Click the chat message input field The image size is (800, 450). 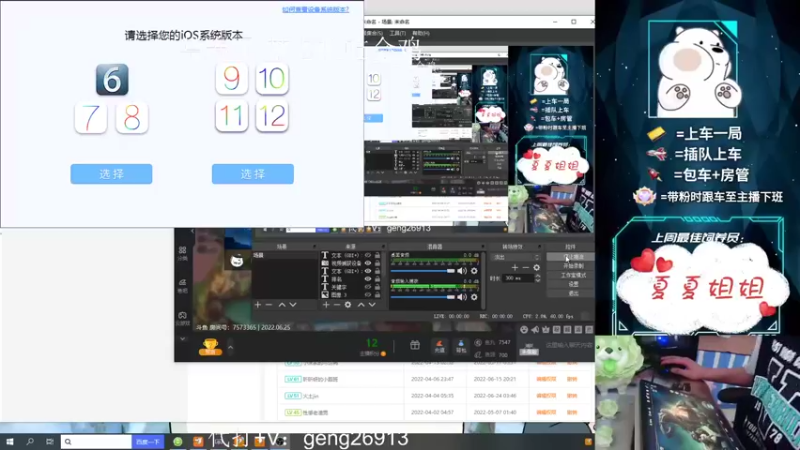coord(568,346)
